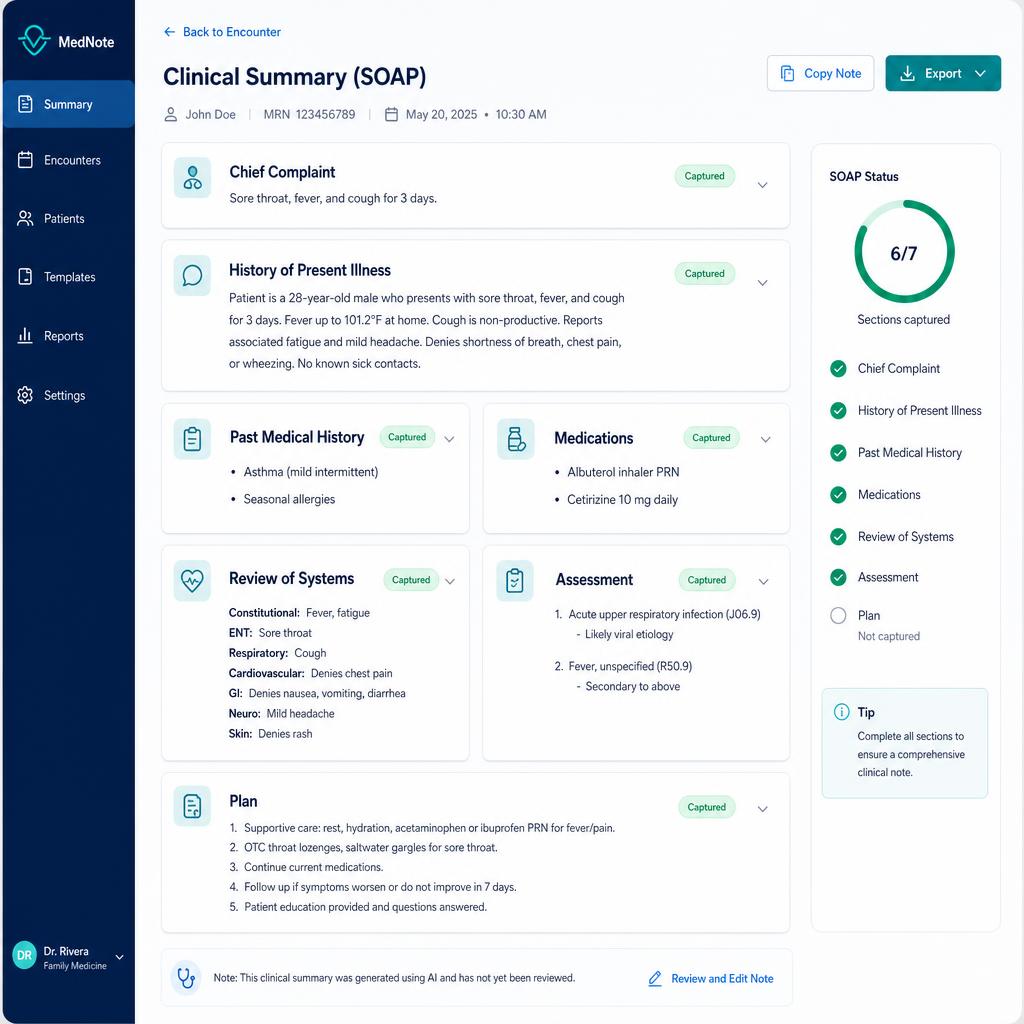Click 'Asthma (mild intermittent)' list item
This screenshot has width=1024, height=1024.
click(311, 472)
